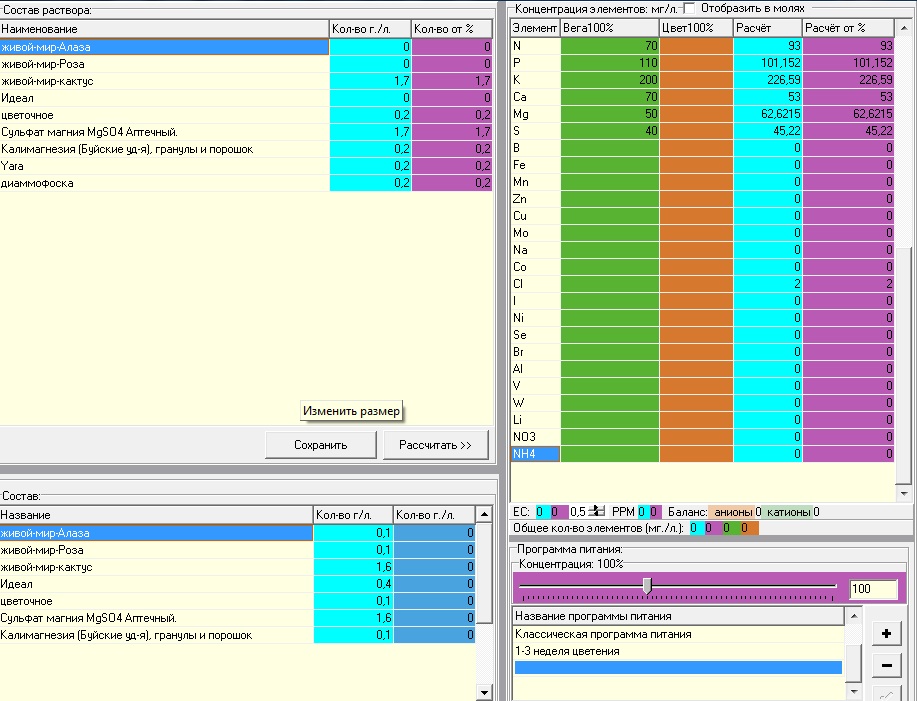Click the 'Цвет100%' column header
The width and height of the screenshot is (917, 701).
pyautogui.click(x=696, y=28)
